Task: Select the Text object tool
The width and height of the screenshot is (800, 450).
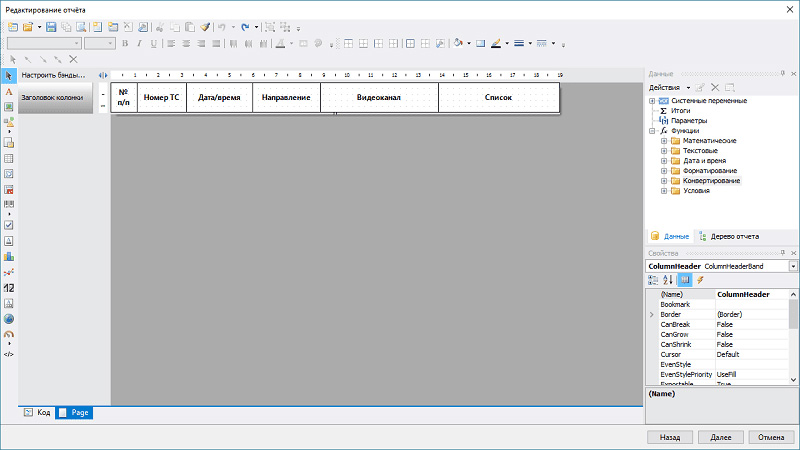Action: pyautogui.click(x=9, y=91)
